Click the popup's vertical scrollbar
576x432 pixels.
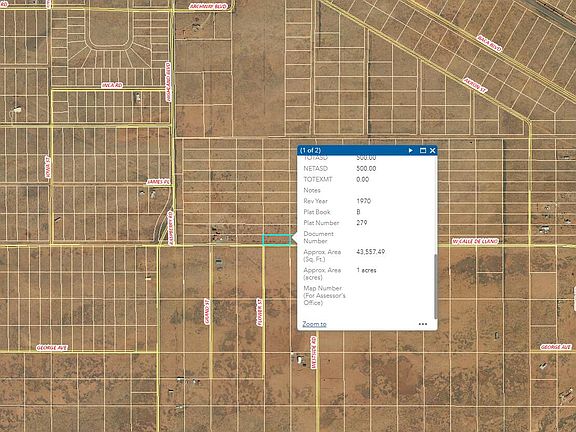click(436, 287)
